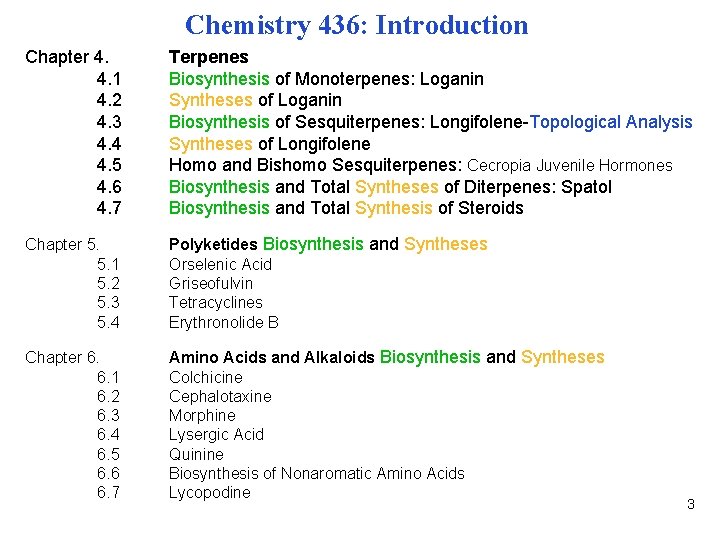Click the bold "Polyketides" heading
The width and height of the screenshot is (720, 540).
213,244
